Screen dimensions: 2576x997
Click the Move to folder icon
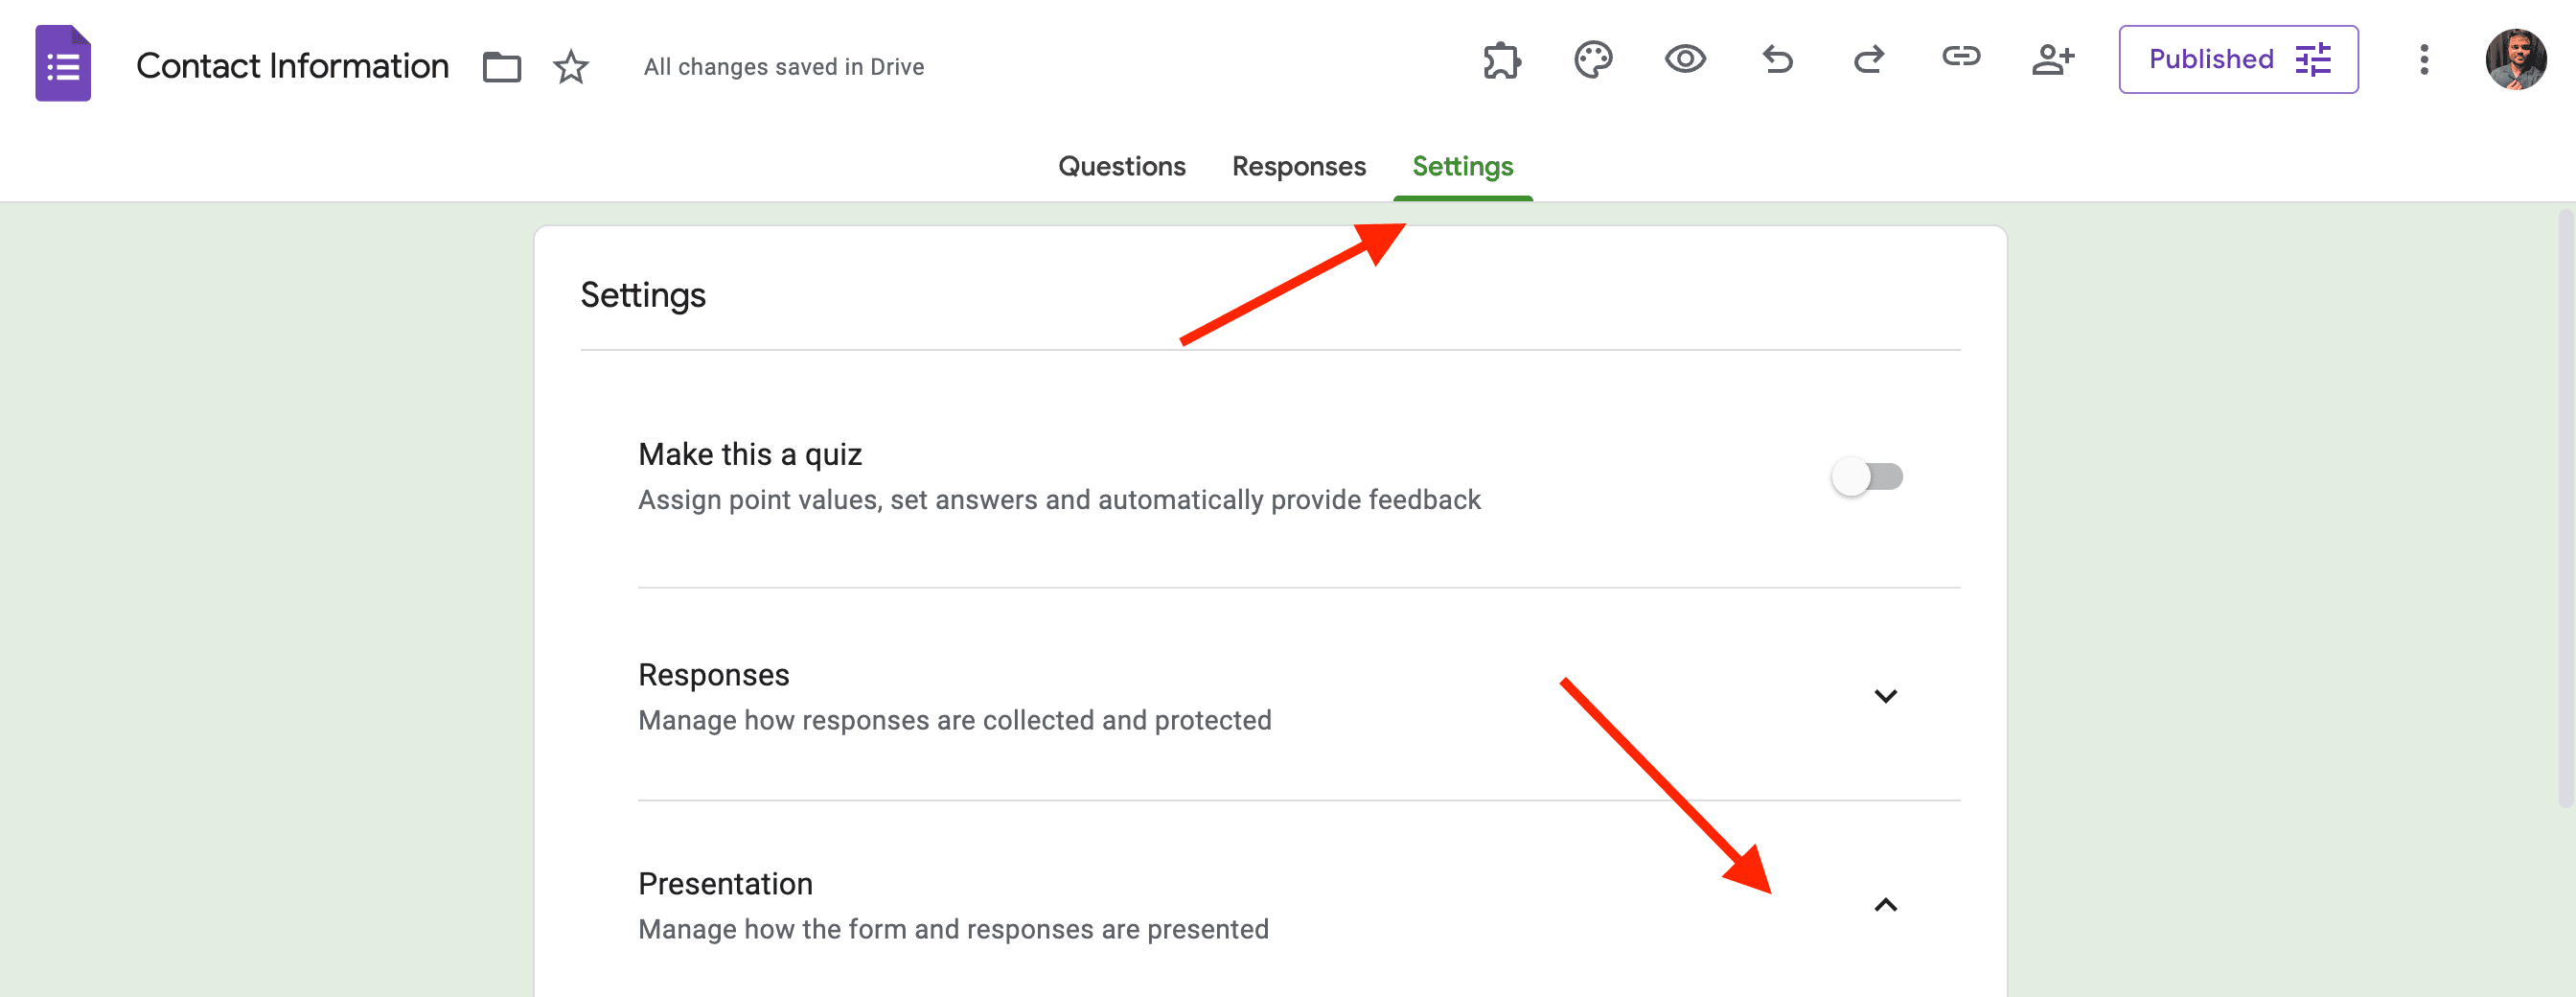point(502,67)
